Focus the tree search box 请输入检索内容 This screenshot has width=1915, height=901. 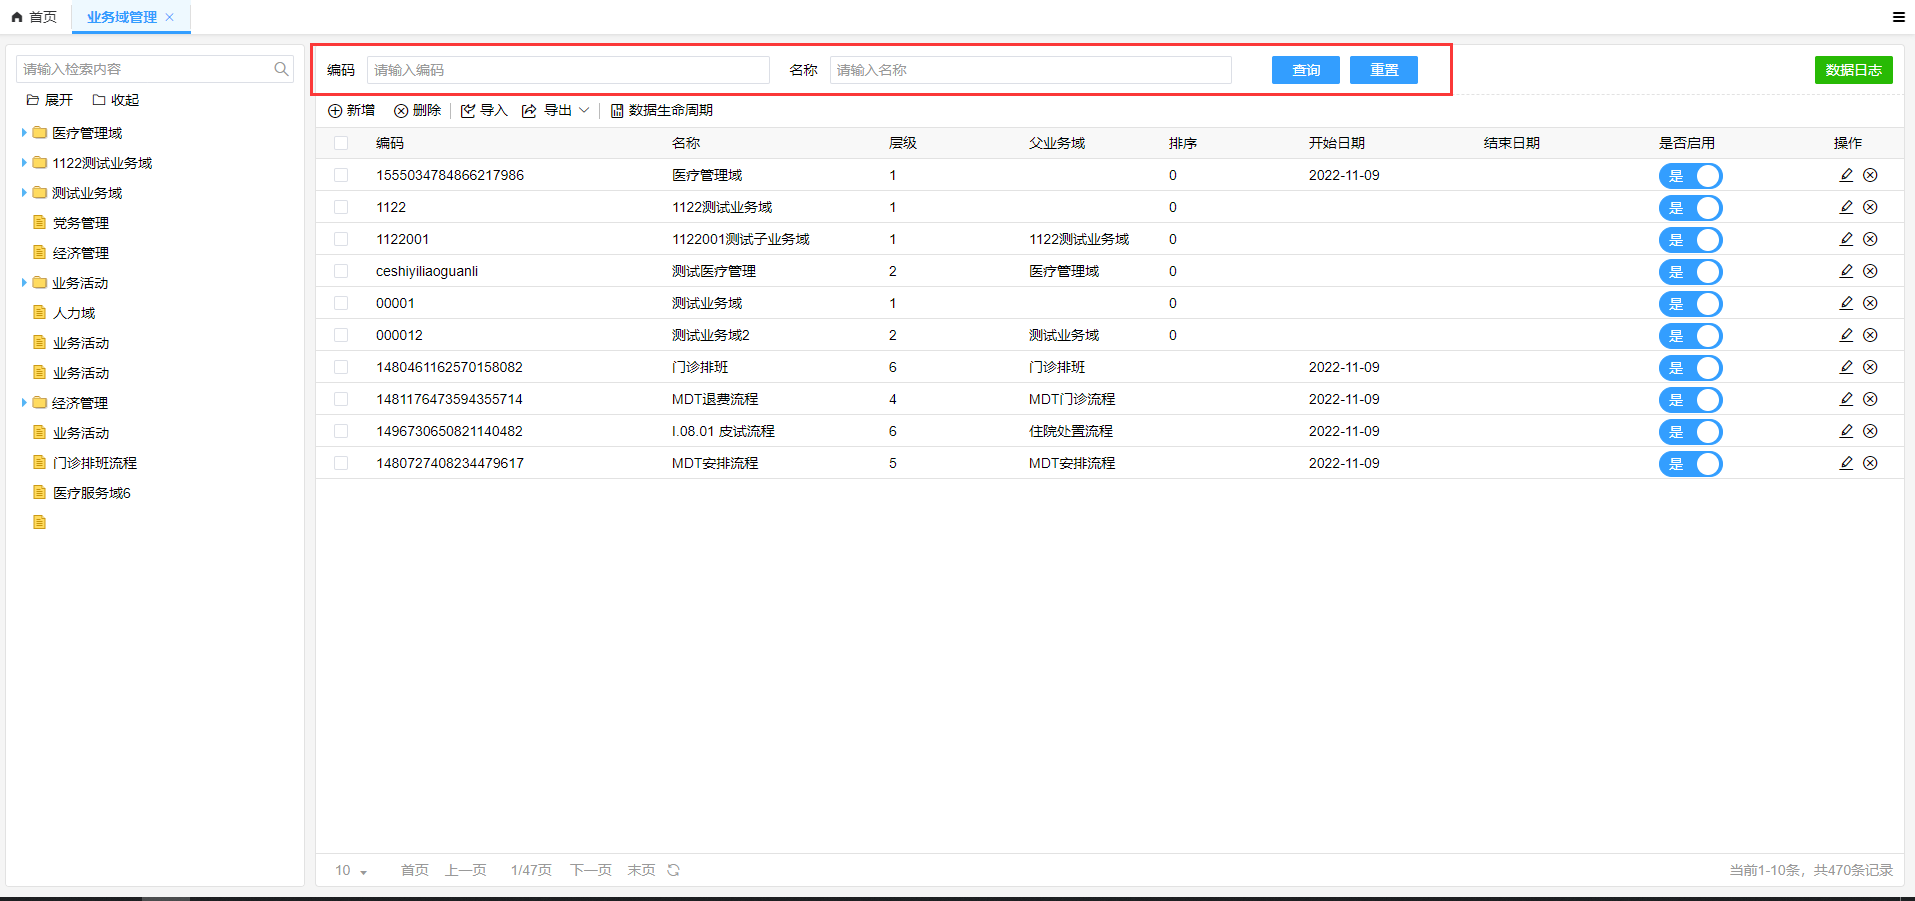tap(155, 69)
